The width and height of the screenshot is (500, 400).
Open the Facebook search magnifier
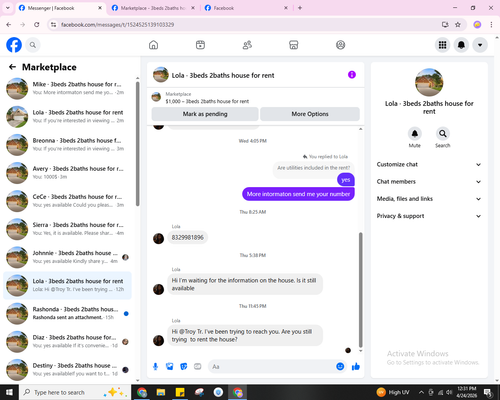(33, 45)
